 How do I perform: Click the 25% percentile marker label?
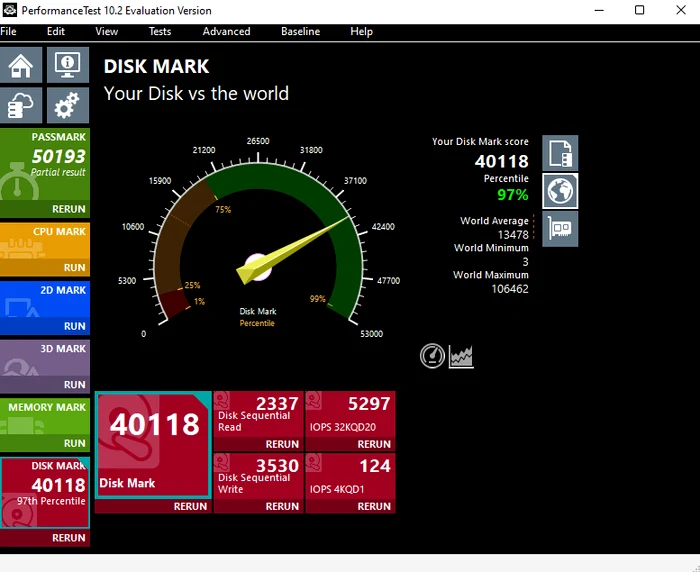(192, 285)
